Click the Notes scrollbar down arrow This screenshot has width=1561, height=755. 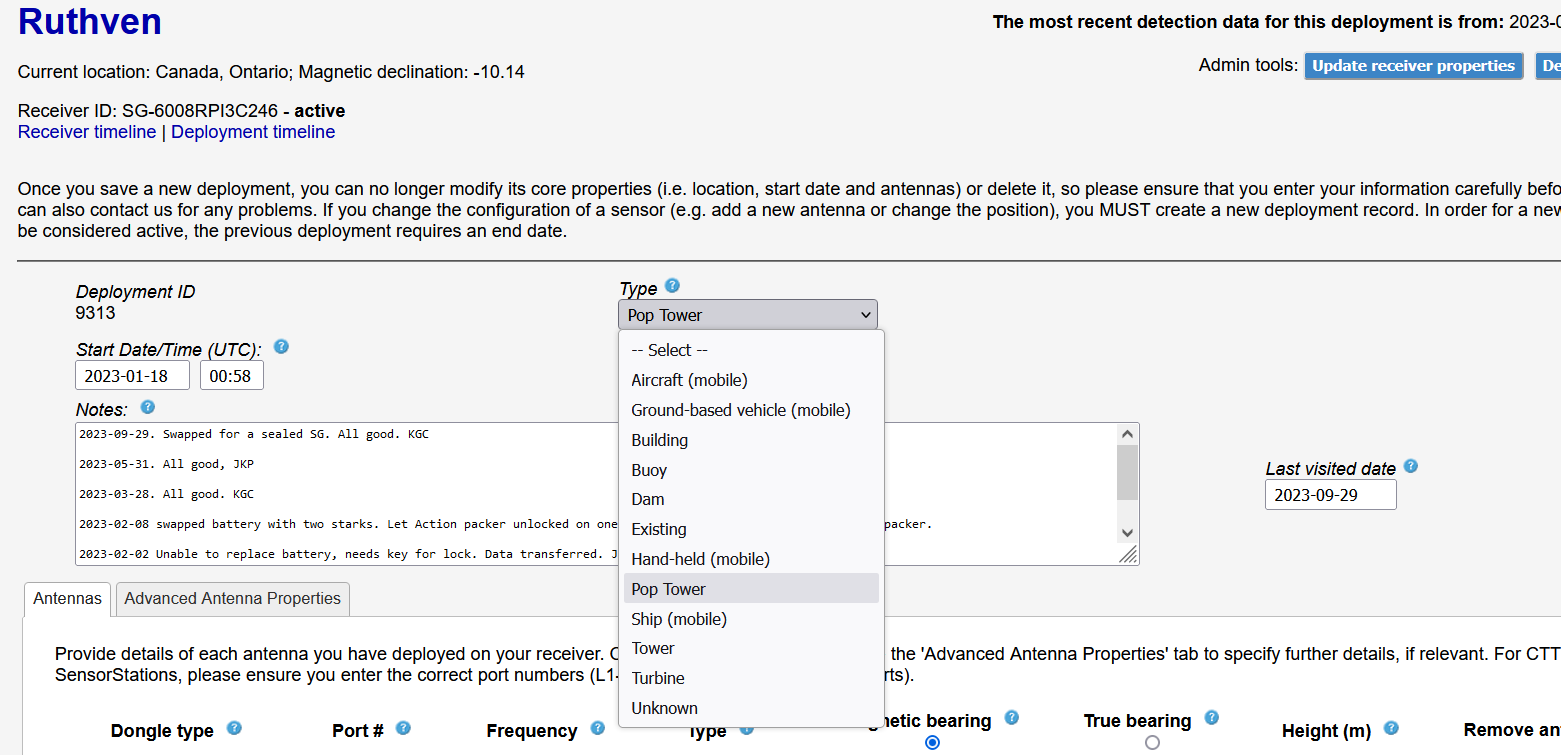pos(1127,533)
